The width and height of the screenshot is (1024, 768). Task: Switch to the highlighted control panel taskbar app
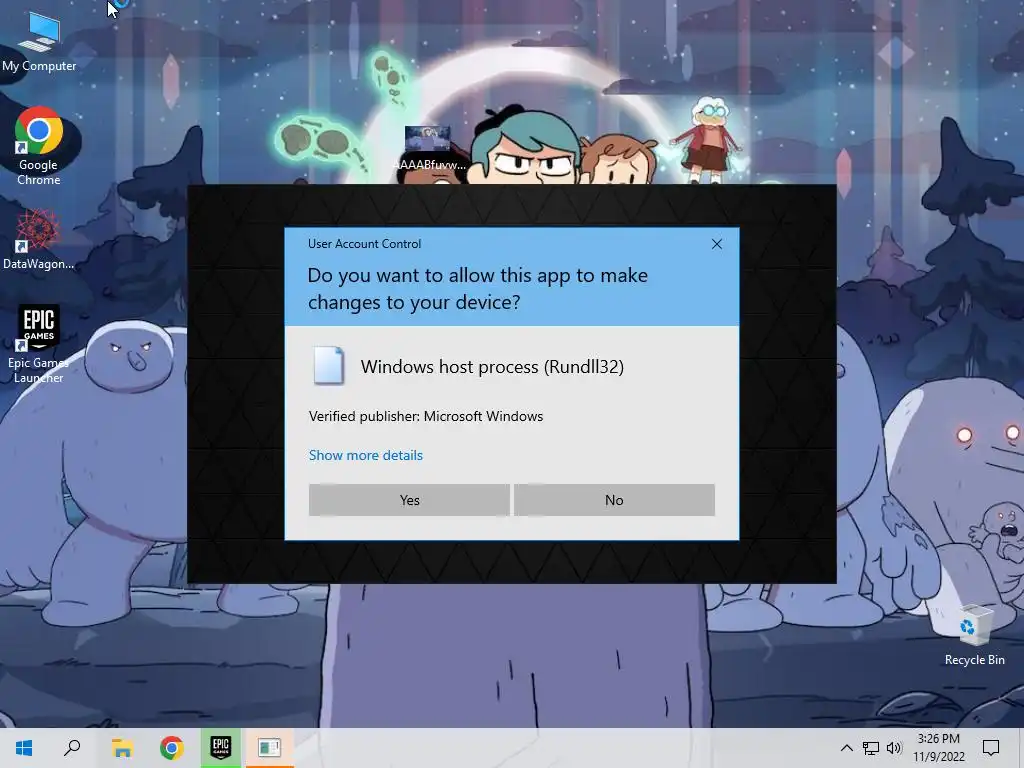(x=270, y=748)
